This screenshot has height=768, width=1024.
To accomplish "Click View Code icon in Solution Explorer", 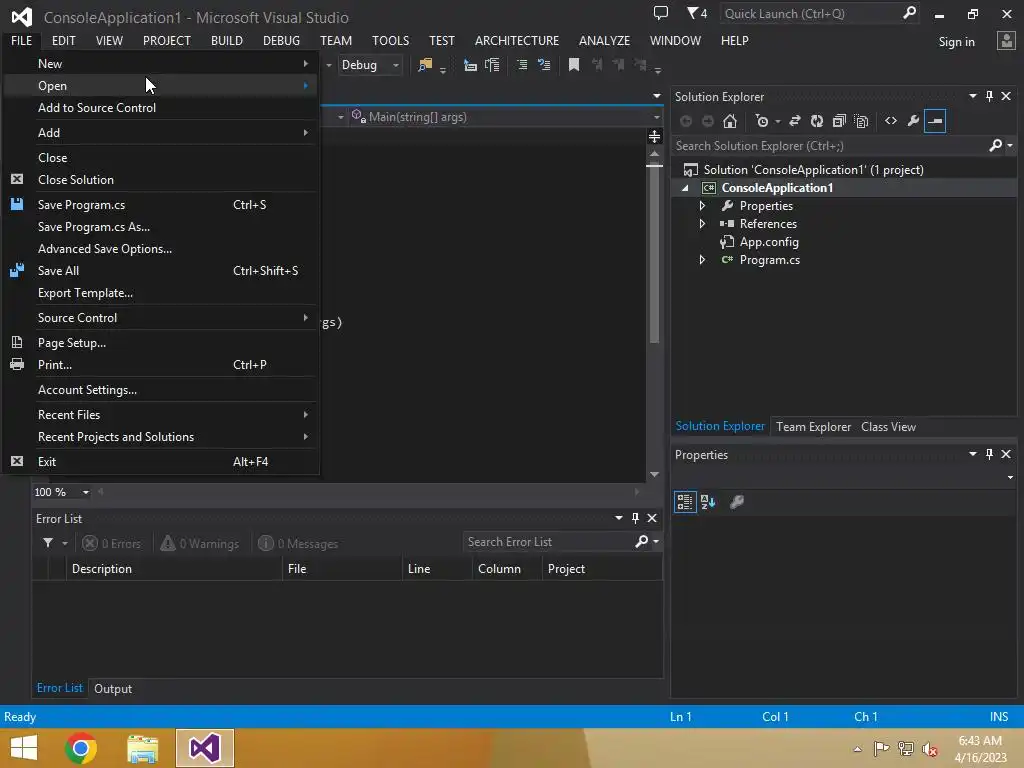I will coord(891,121).
